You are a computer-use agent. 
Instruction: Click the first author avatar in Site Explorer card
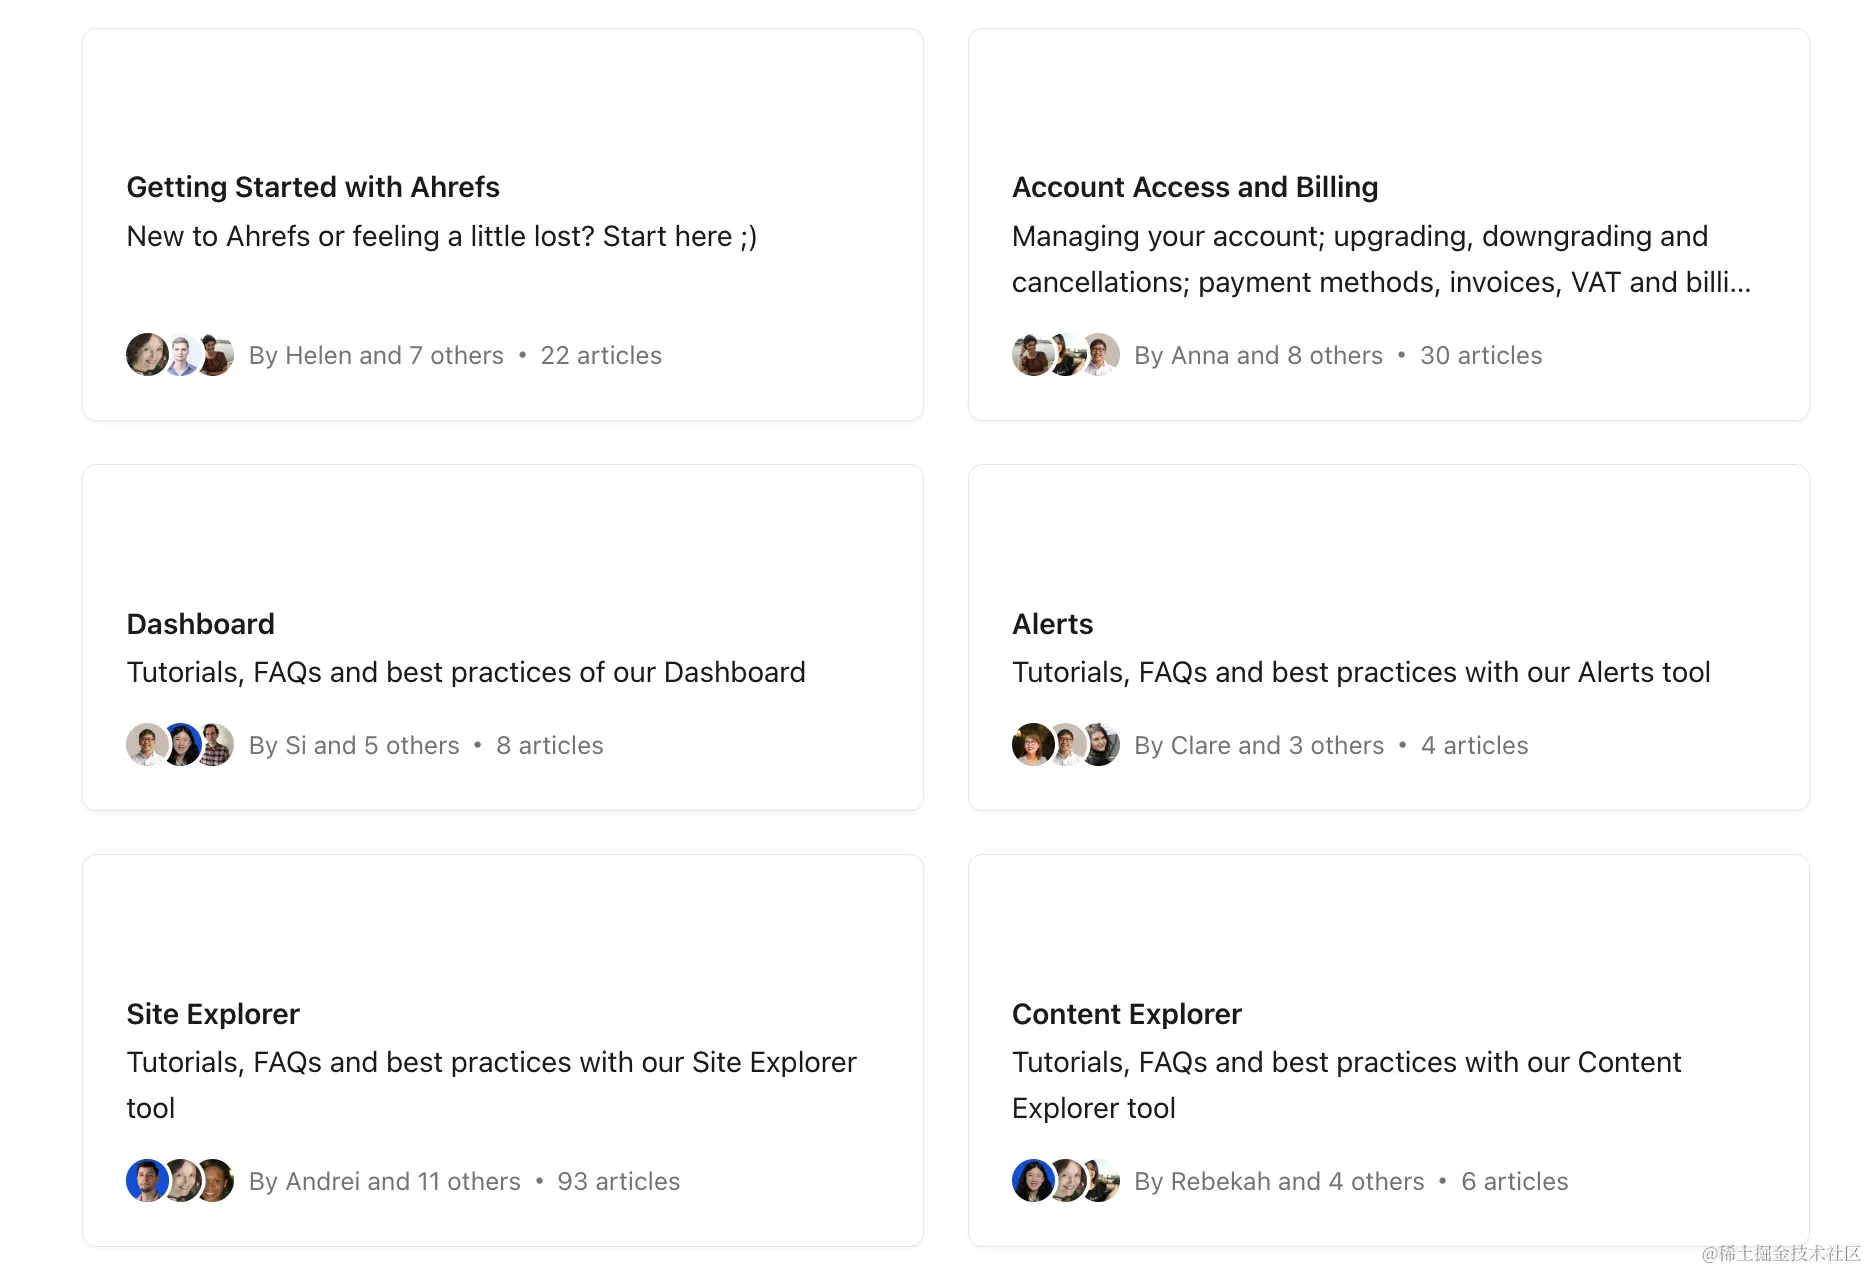(147, 1181)
